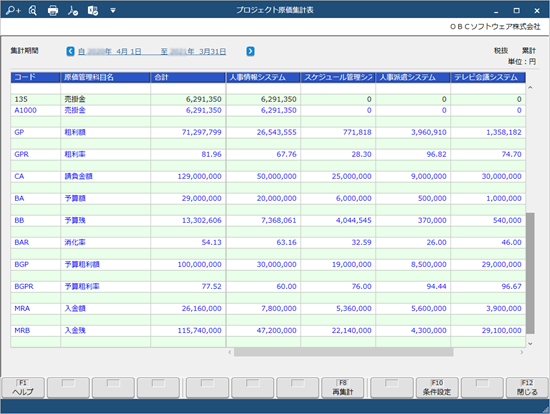
Task: Click the F1 ヘルプ button
Action: click(x=23, y=388)
